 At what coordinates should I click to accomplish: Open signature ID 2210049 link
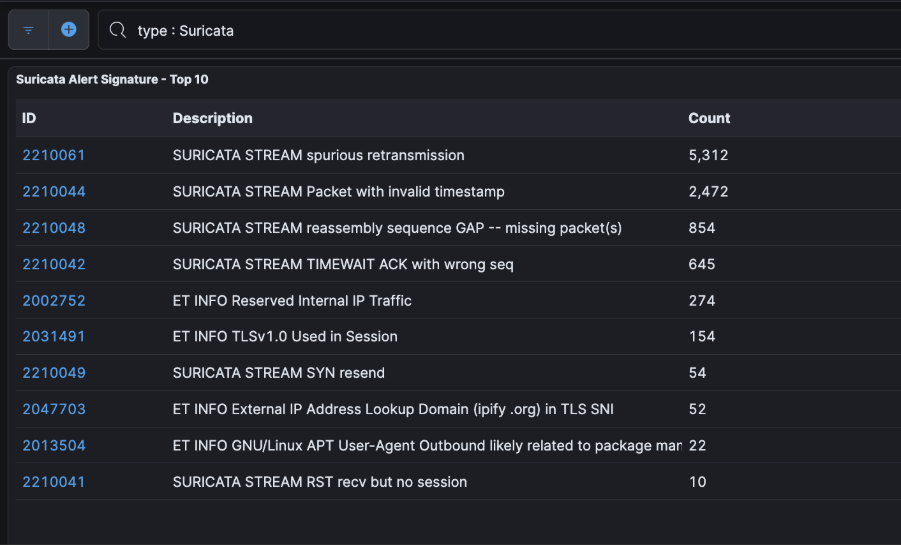[54, 373]
